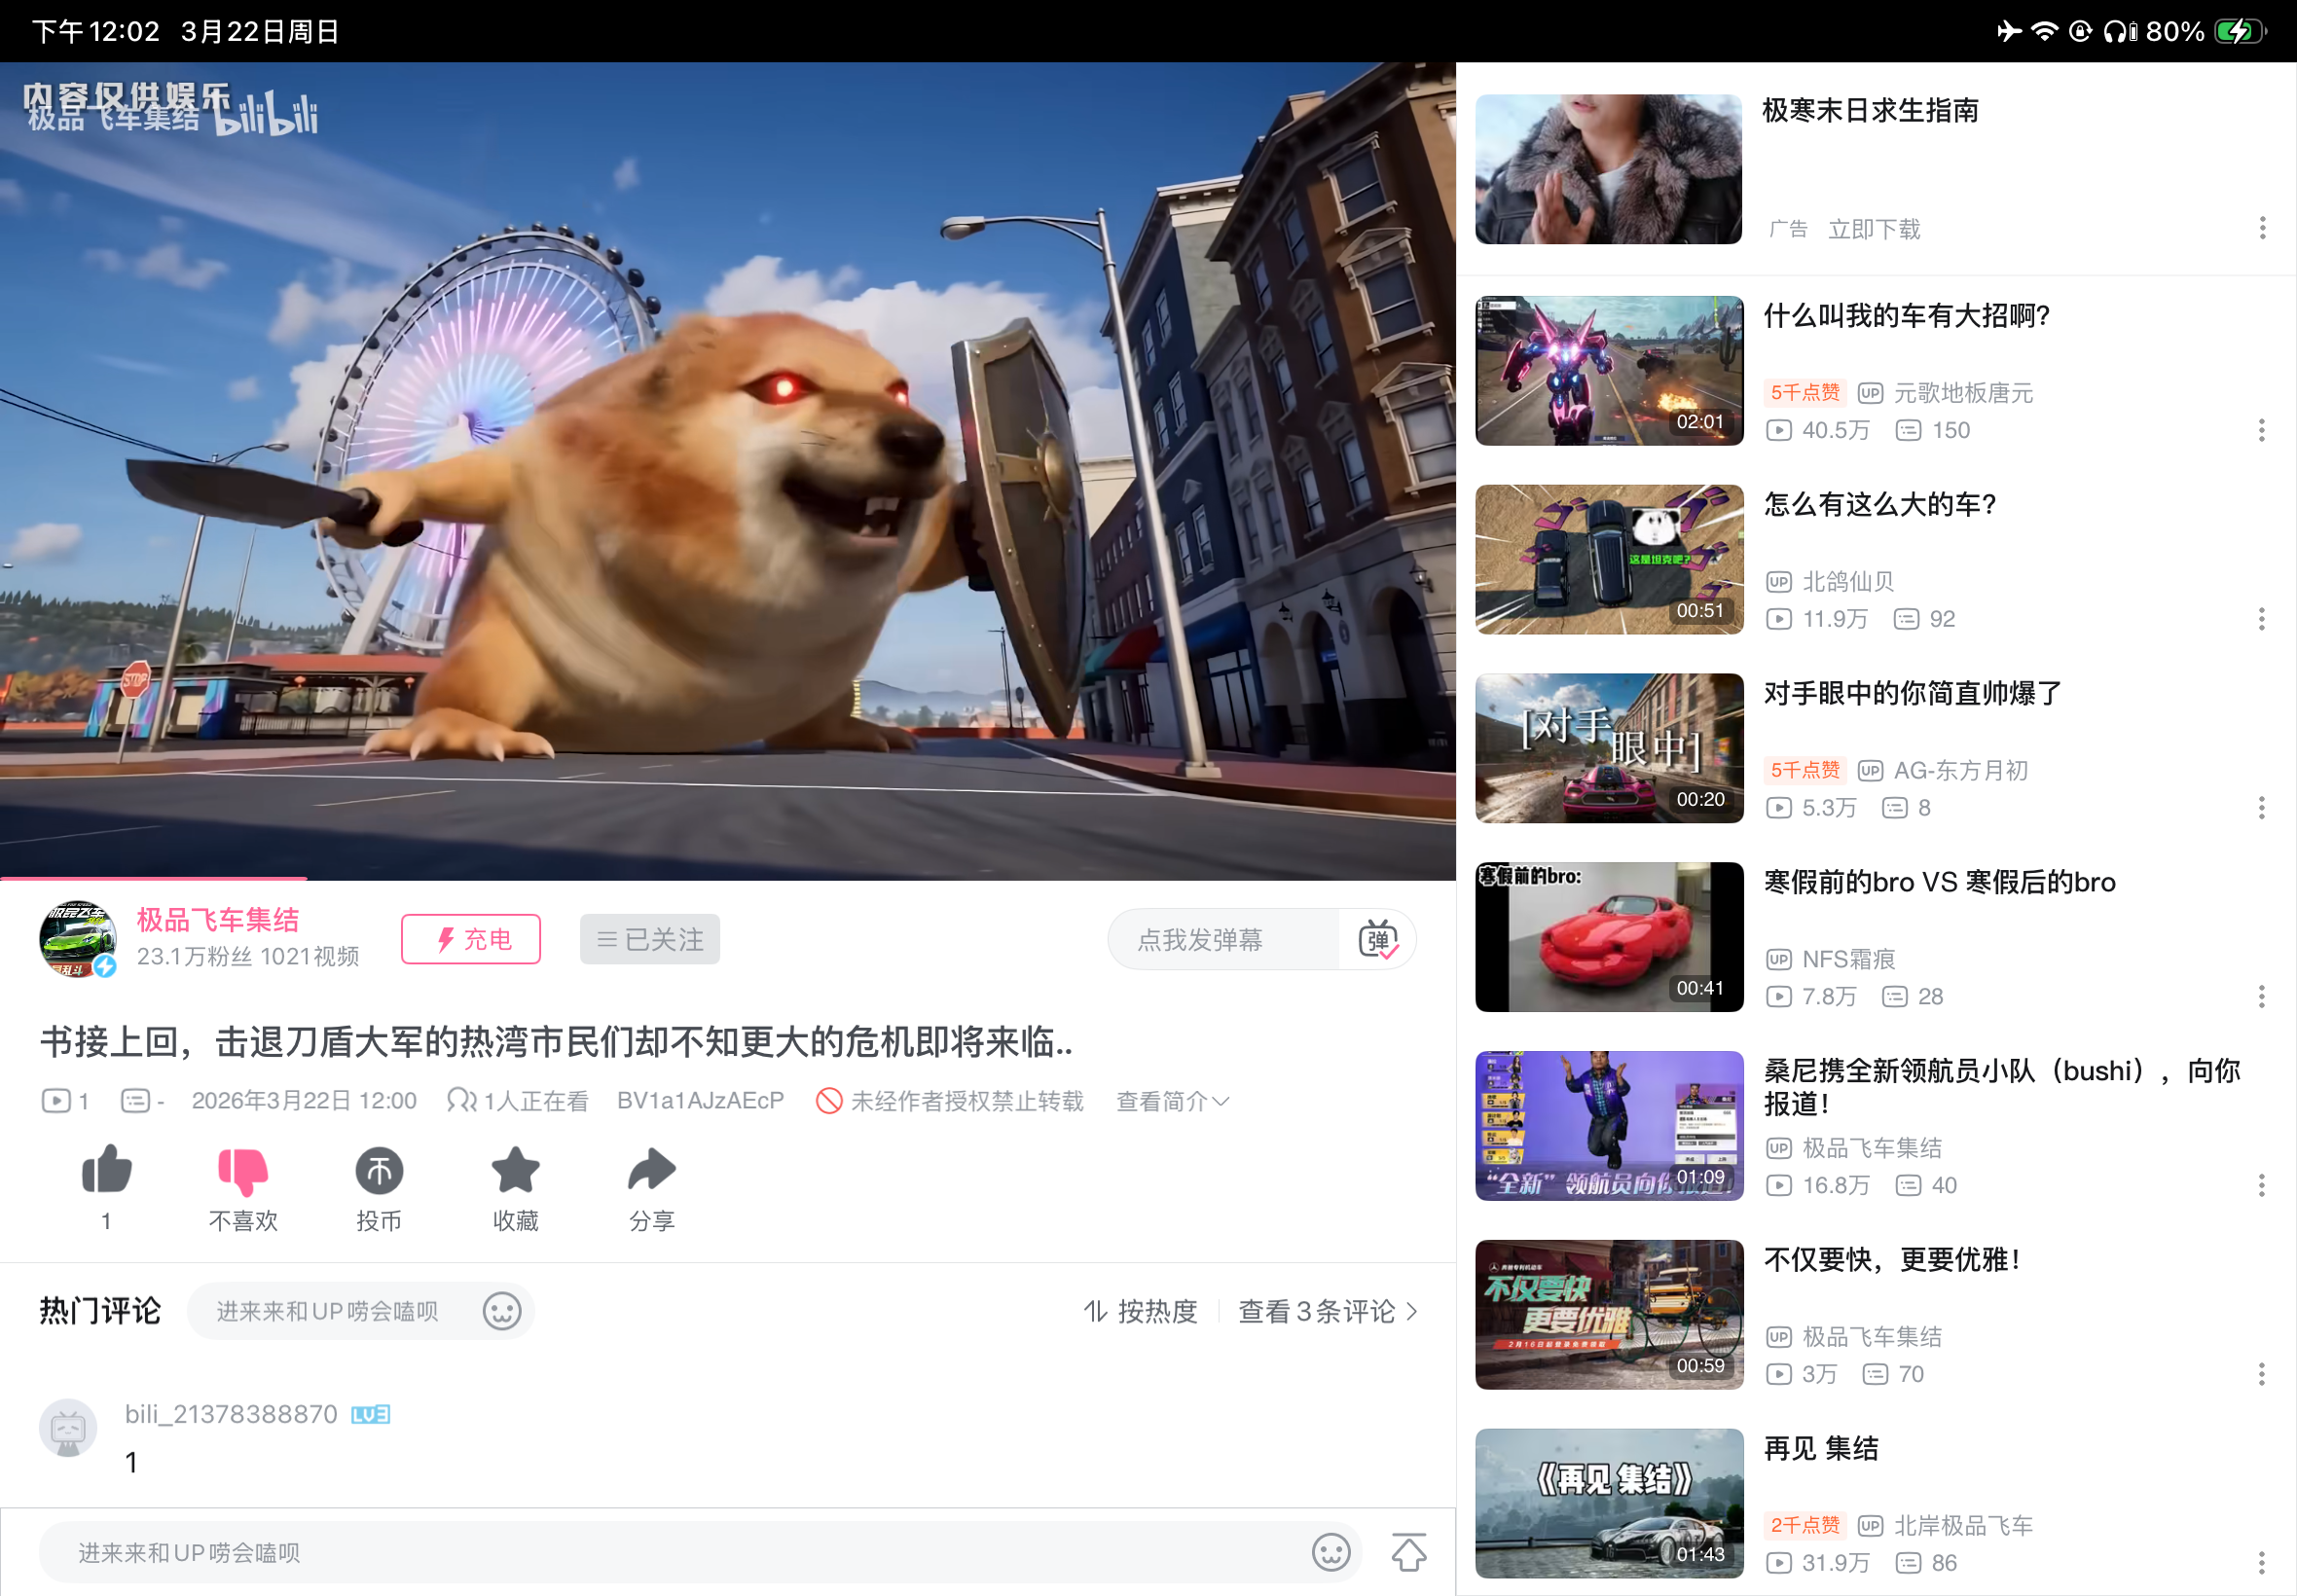Open title 寒假前的bro VS 寒假后的bro

tap(1939, 882)
